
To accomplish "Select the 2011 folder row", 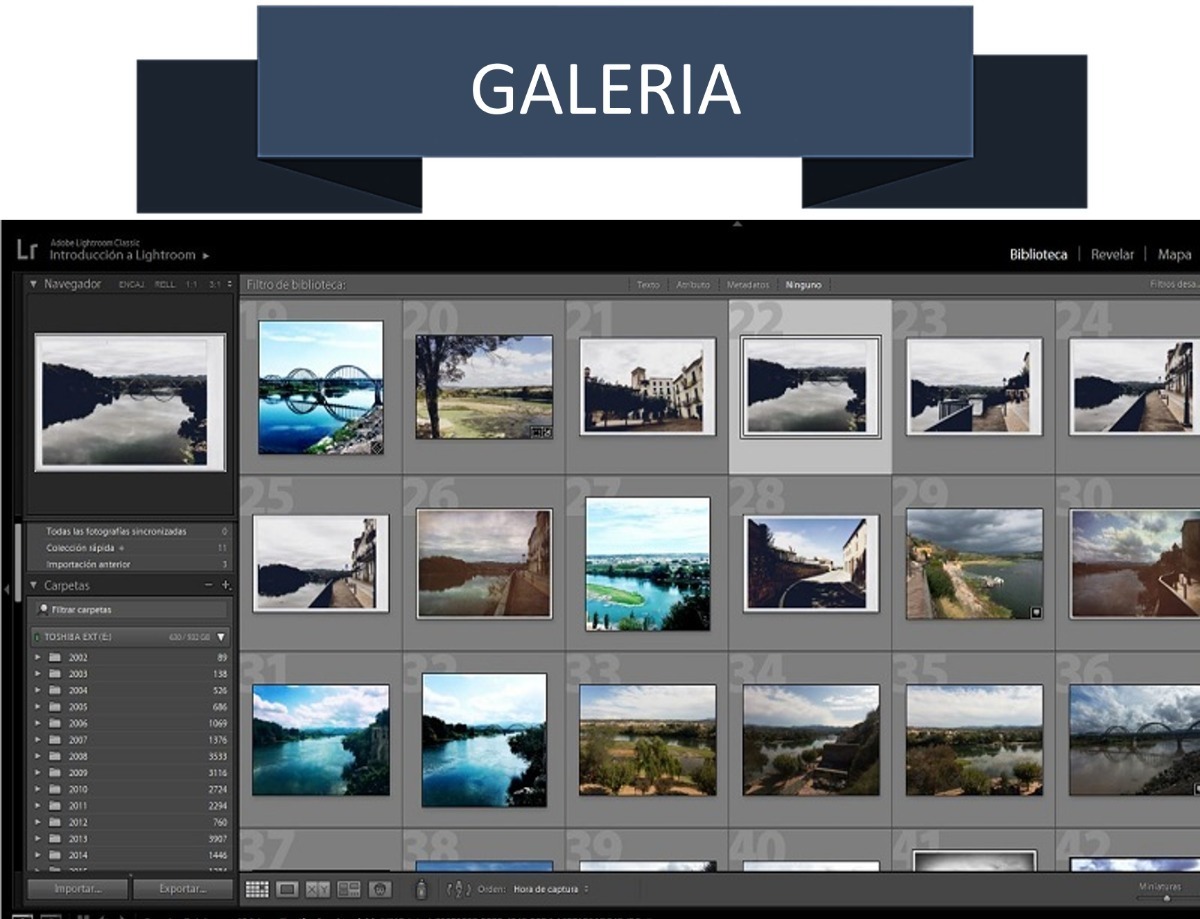I will (131, 806).
